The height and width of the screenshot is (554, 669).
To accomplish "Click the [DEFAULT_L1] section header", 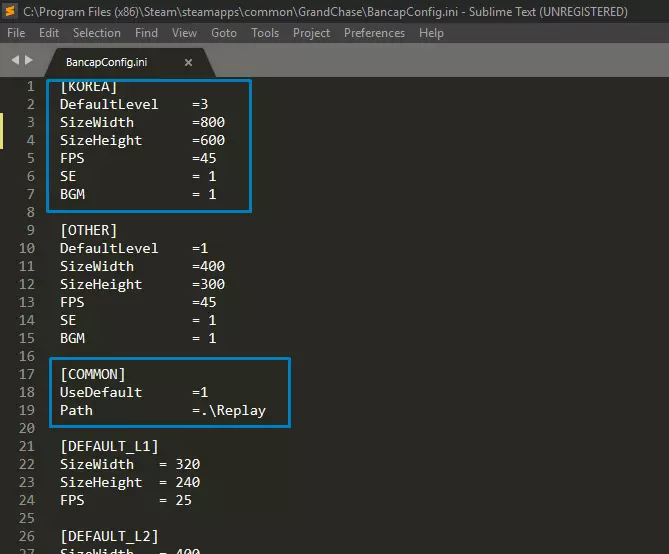I will point(109,446).
